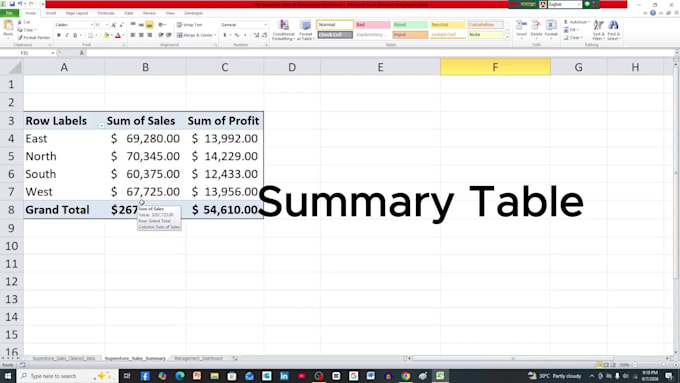Viewport: 680px width, 383px height.
Task: Toggle underline formatting
Action: pos(75,35)
